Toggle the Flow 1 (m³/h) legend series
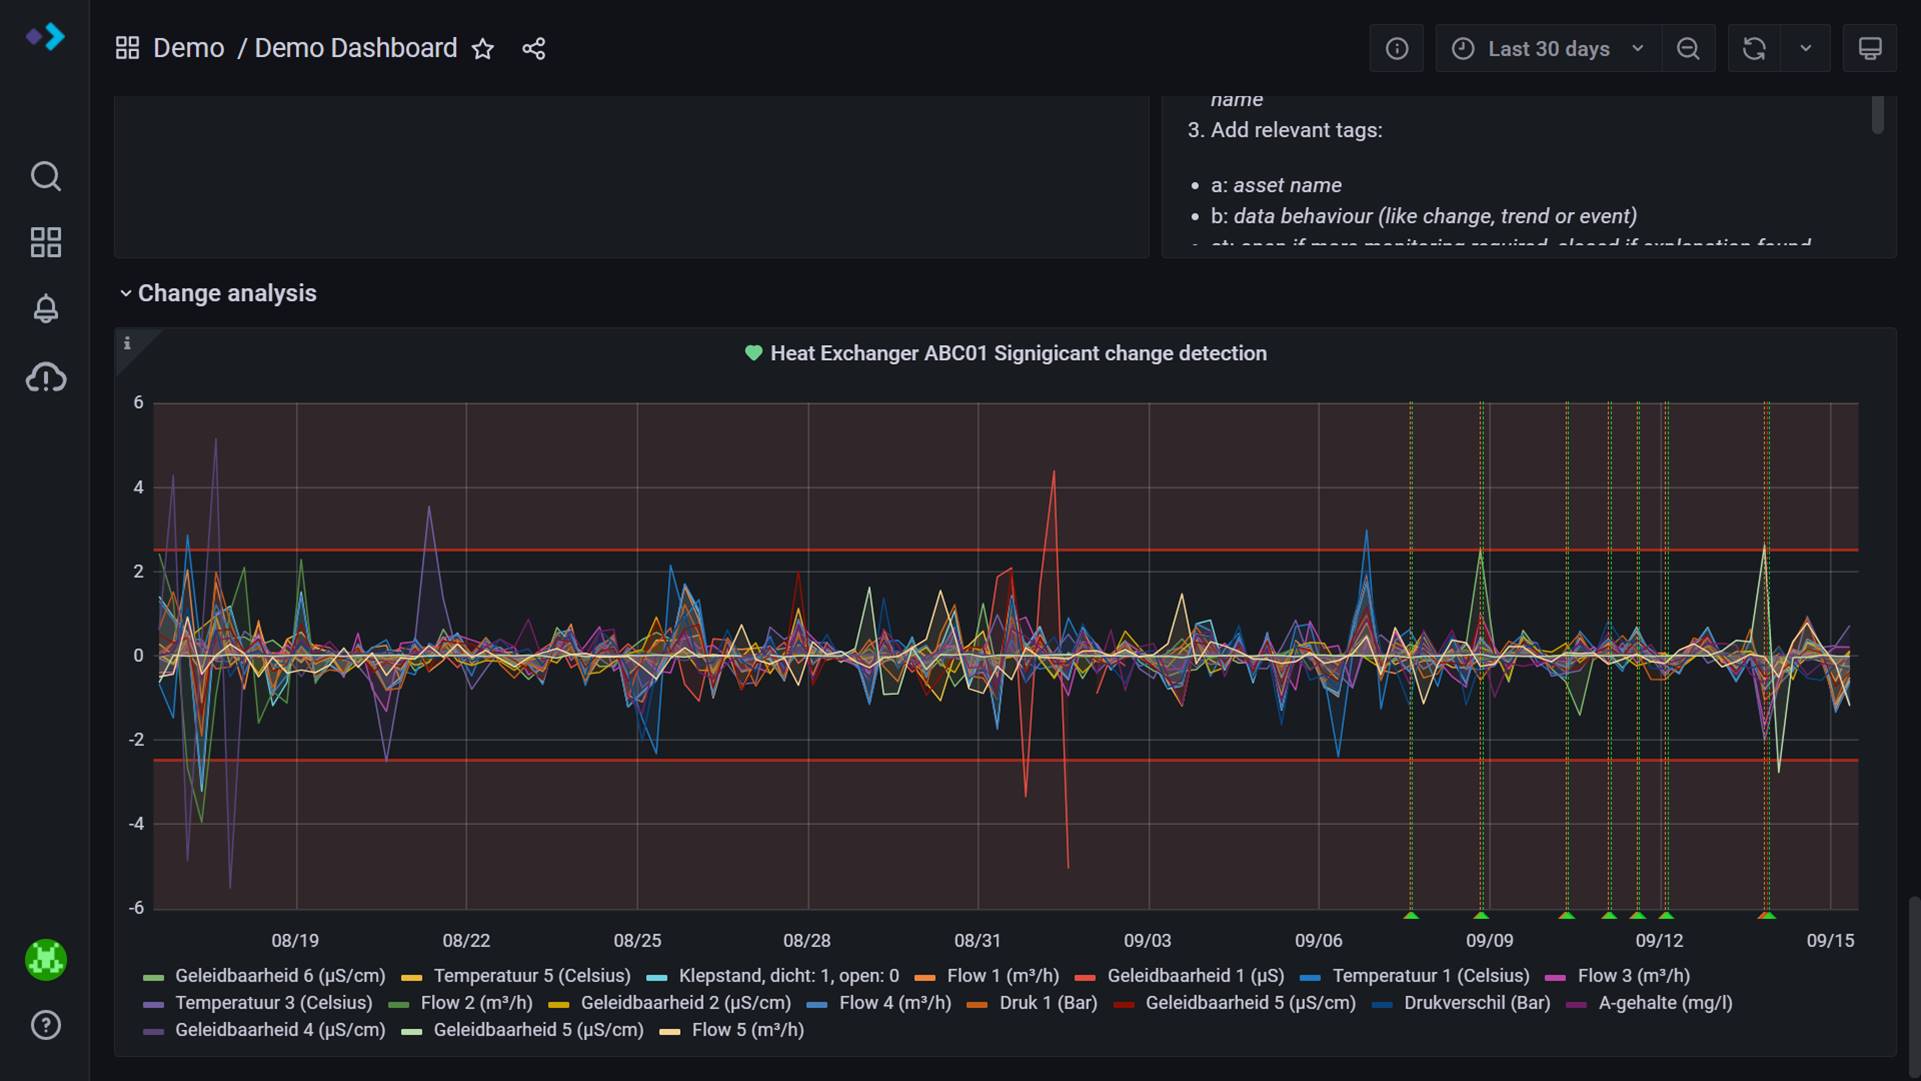 click(x=1002, y=976)
